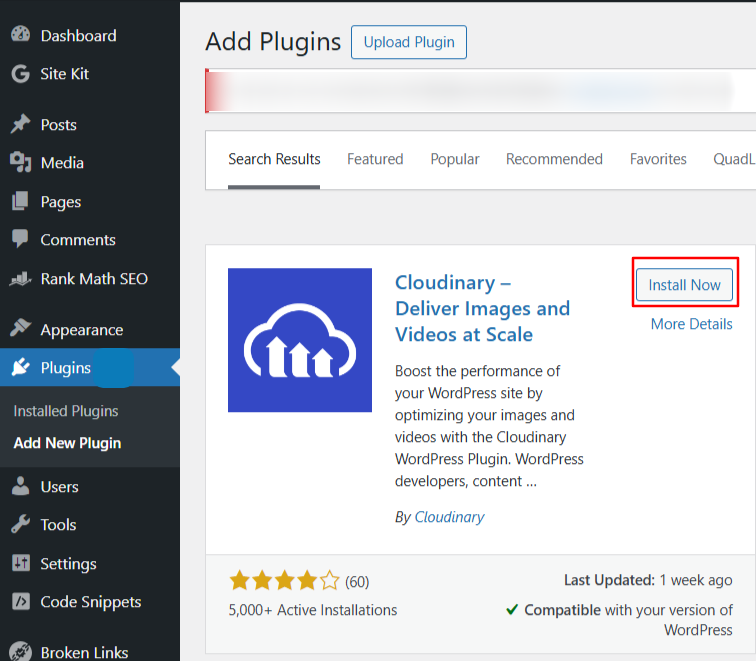The height and width of the screenshot is (661, 756).
Task: Open the Cloudinary author link
Action: coord(449,517)
